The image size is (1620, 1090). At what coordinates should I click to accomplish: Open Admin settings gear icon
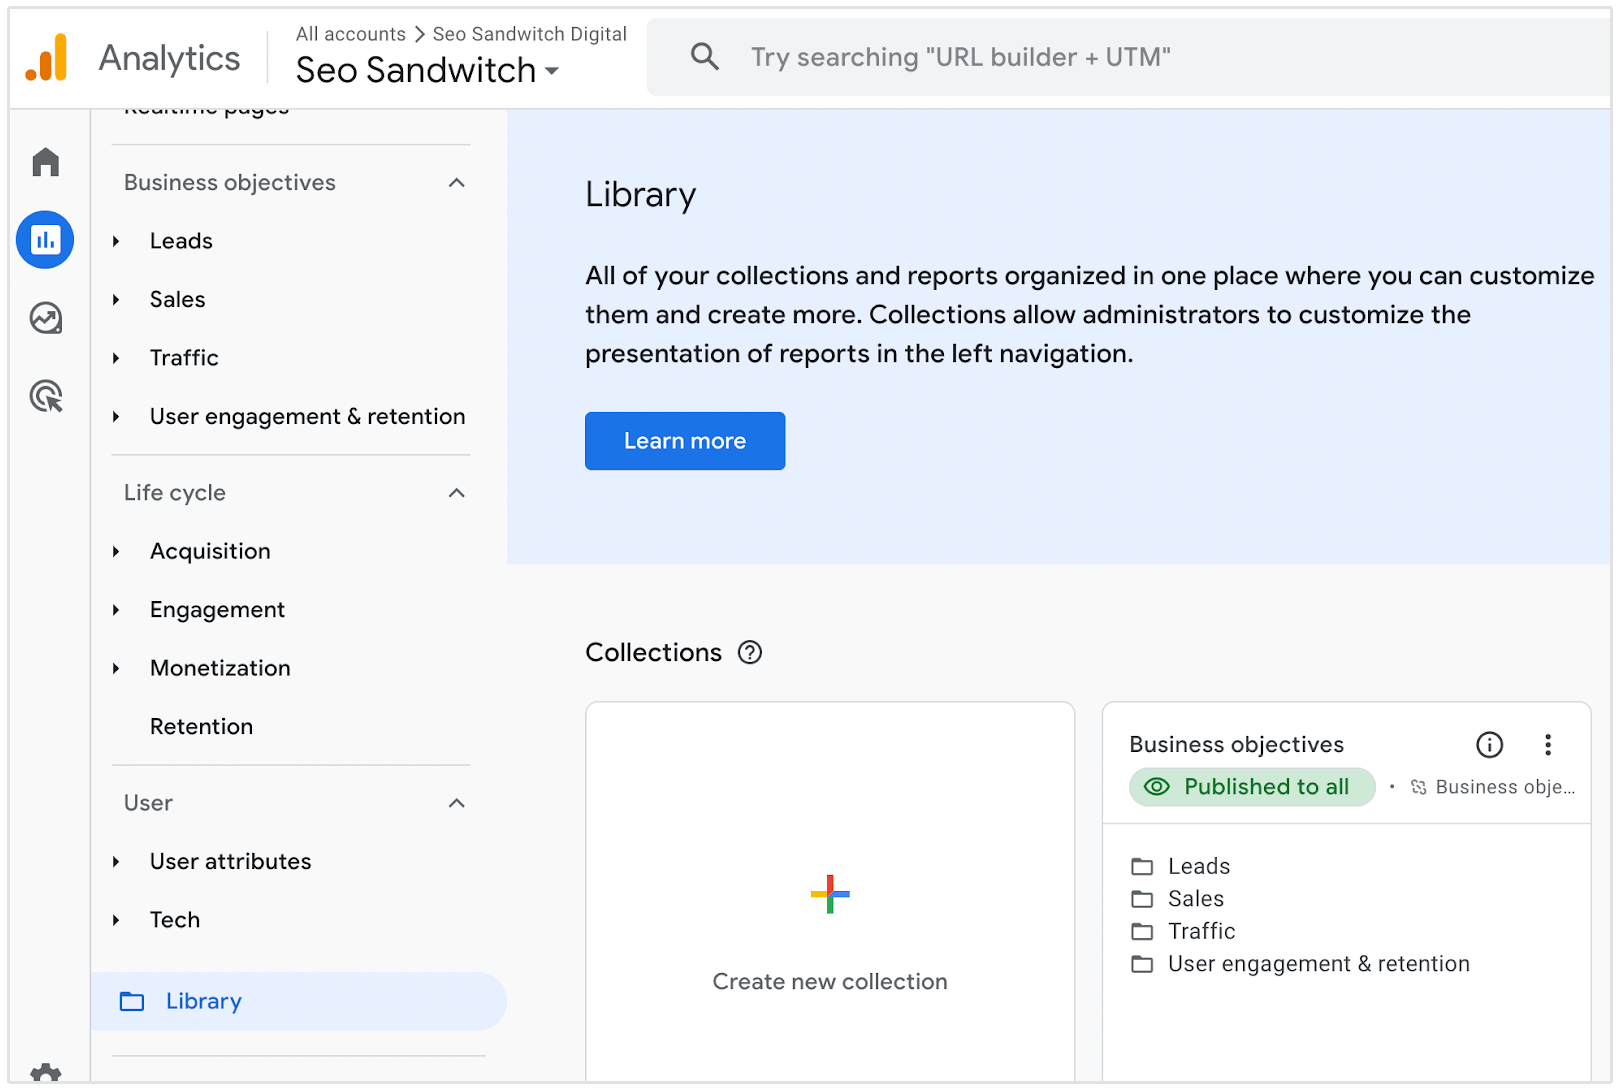click(46, 1074)
